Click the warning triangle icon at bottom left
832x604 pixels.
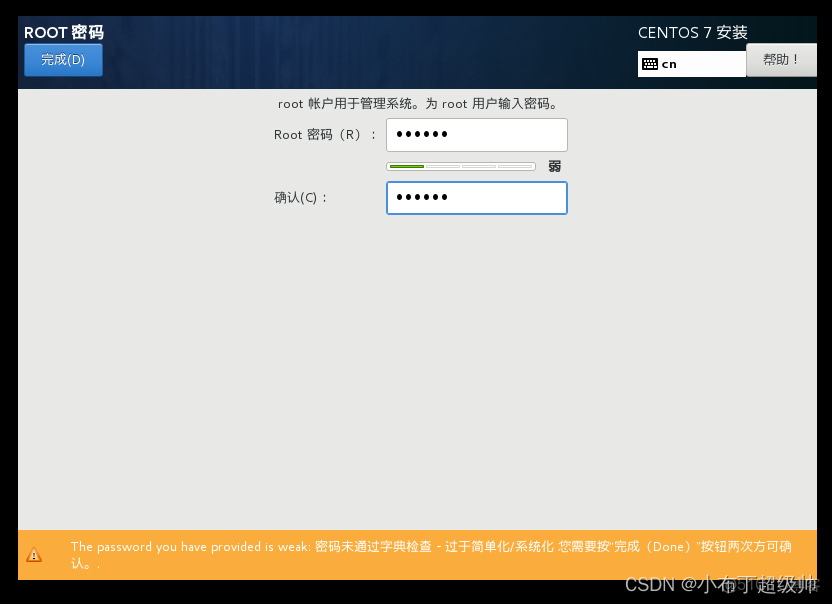pyautogui.click(x=34, y=555)
